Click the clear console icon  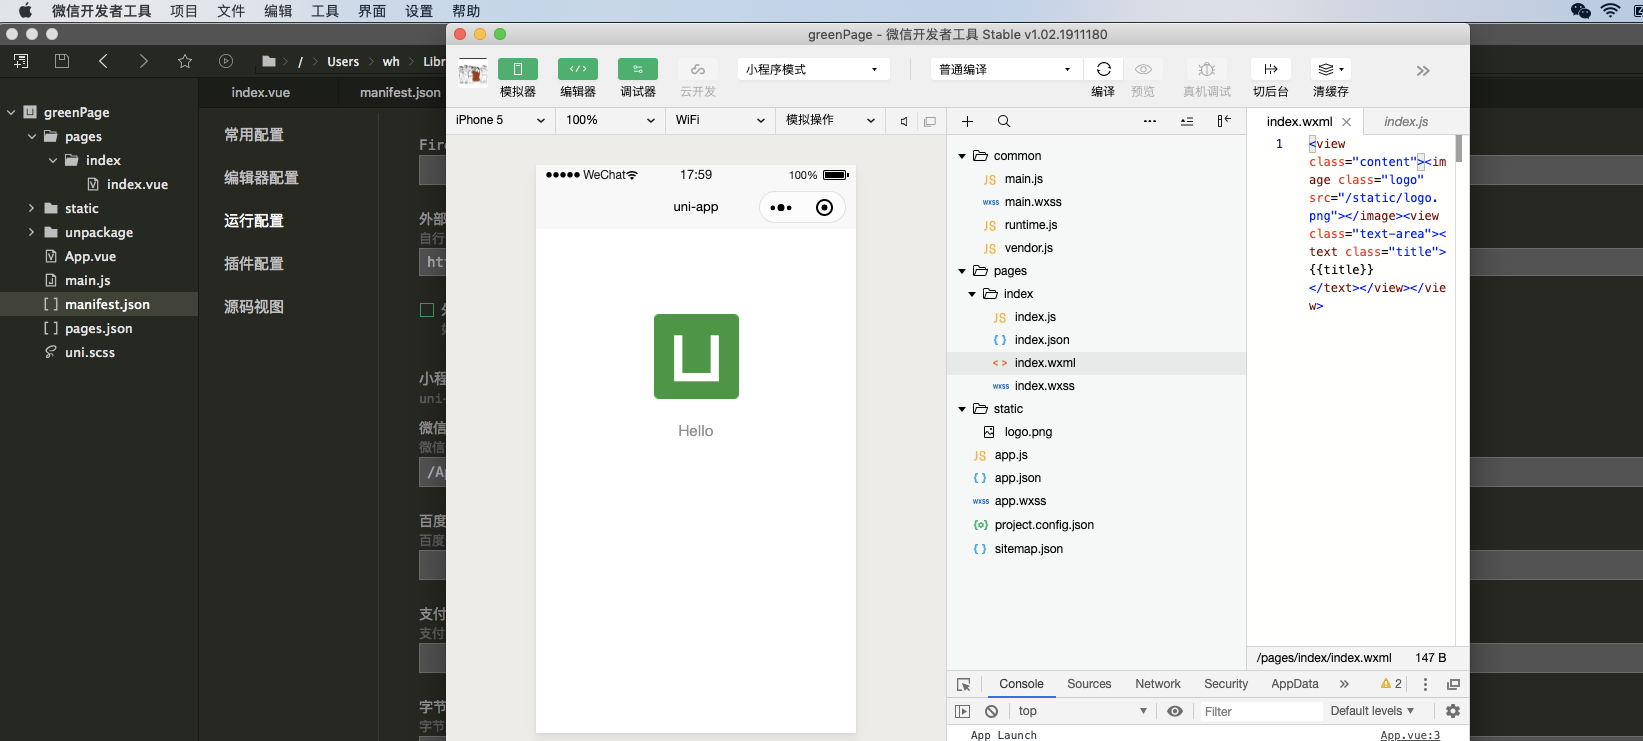991,711
